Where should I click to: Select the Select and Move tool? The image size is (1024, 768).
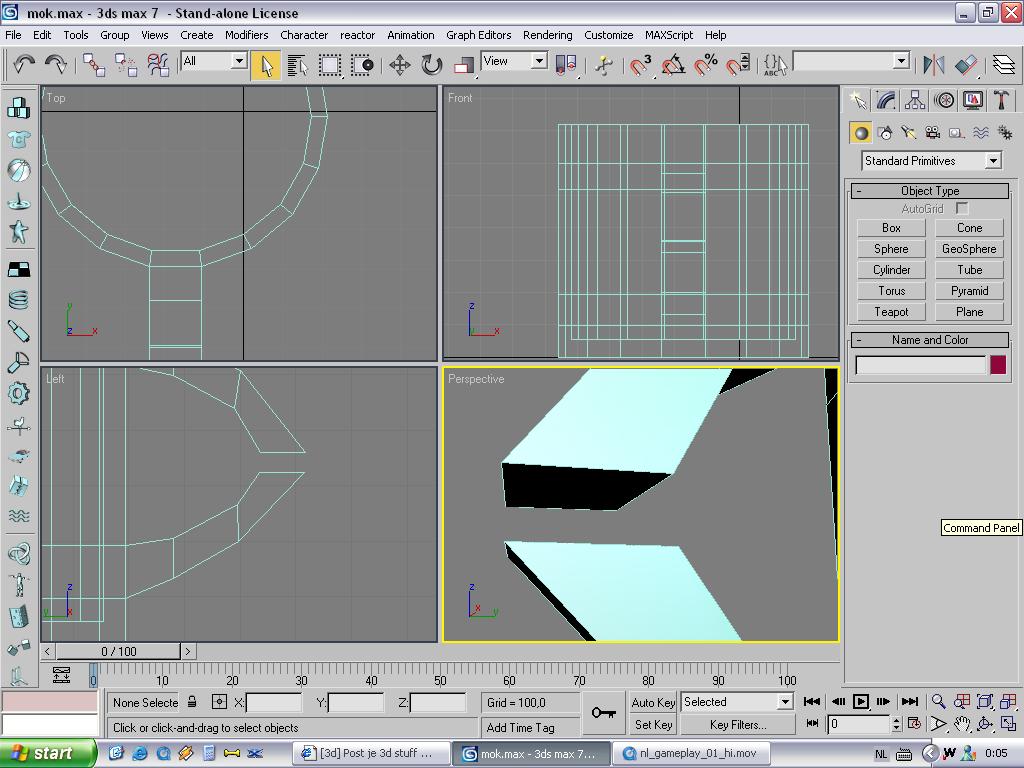pos(399,66)
